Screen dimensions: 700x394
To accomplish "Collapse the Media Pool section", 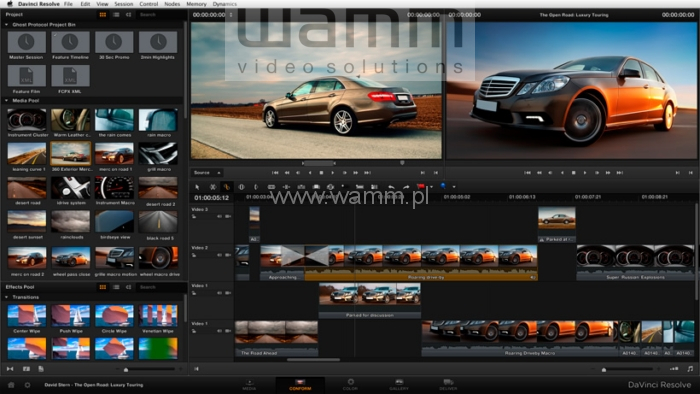I will point(7,101).
